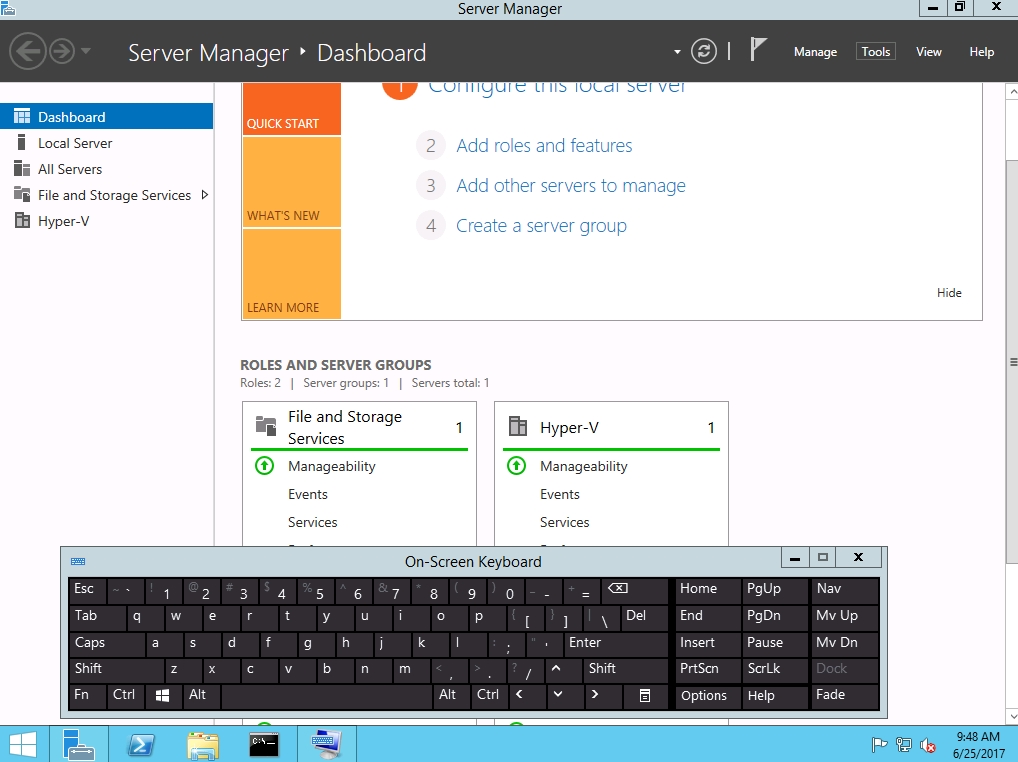This screenshot has height=762, width=1018.
Task: Open File Explorer from the taskbar
Action: 202,744
